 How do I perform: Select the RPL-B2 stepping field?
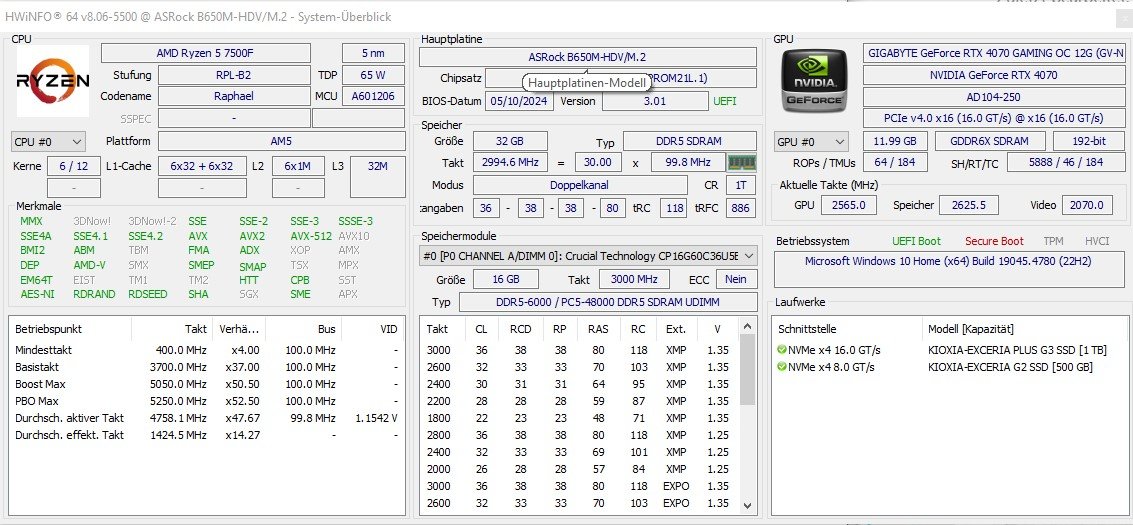click(x=233, y=75)
